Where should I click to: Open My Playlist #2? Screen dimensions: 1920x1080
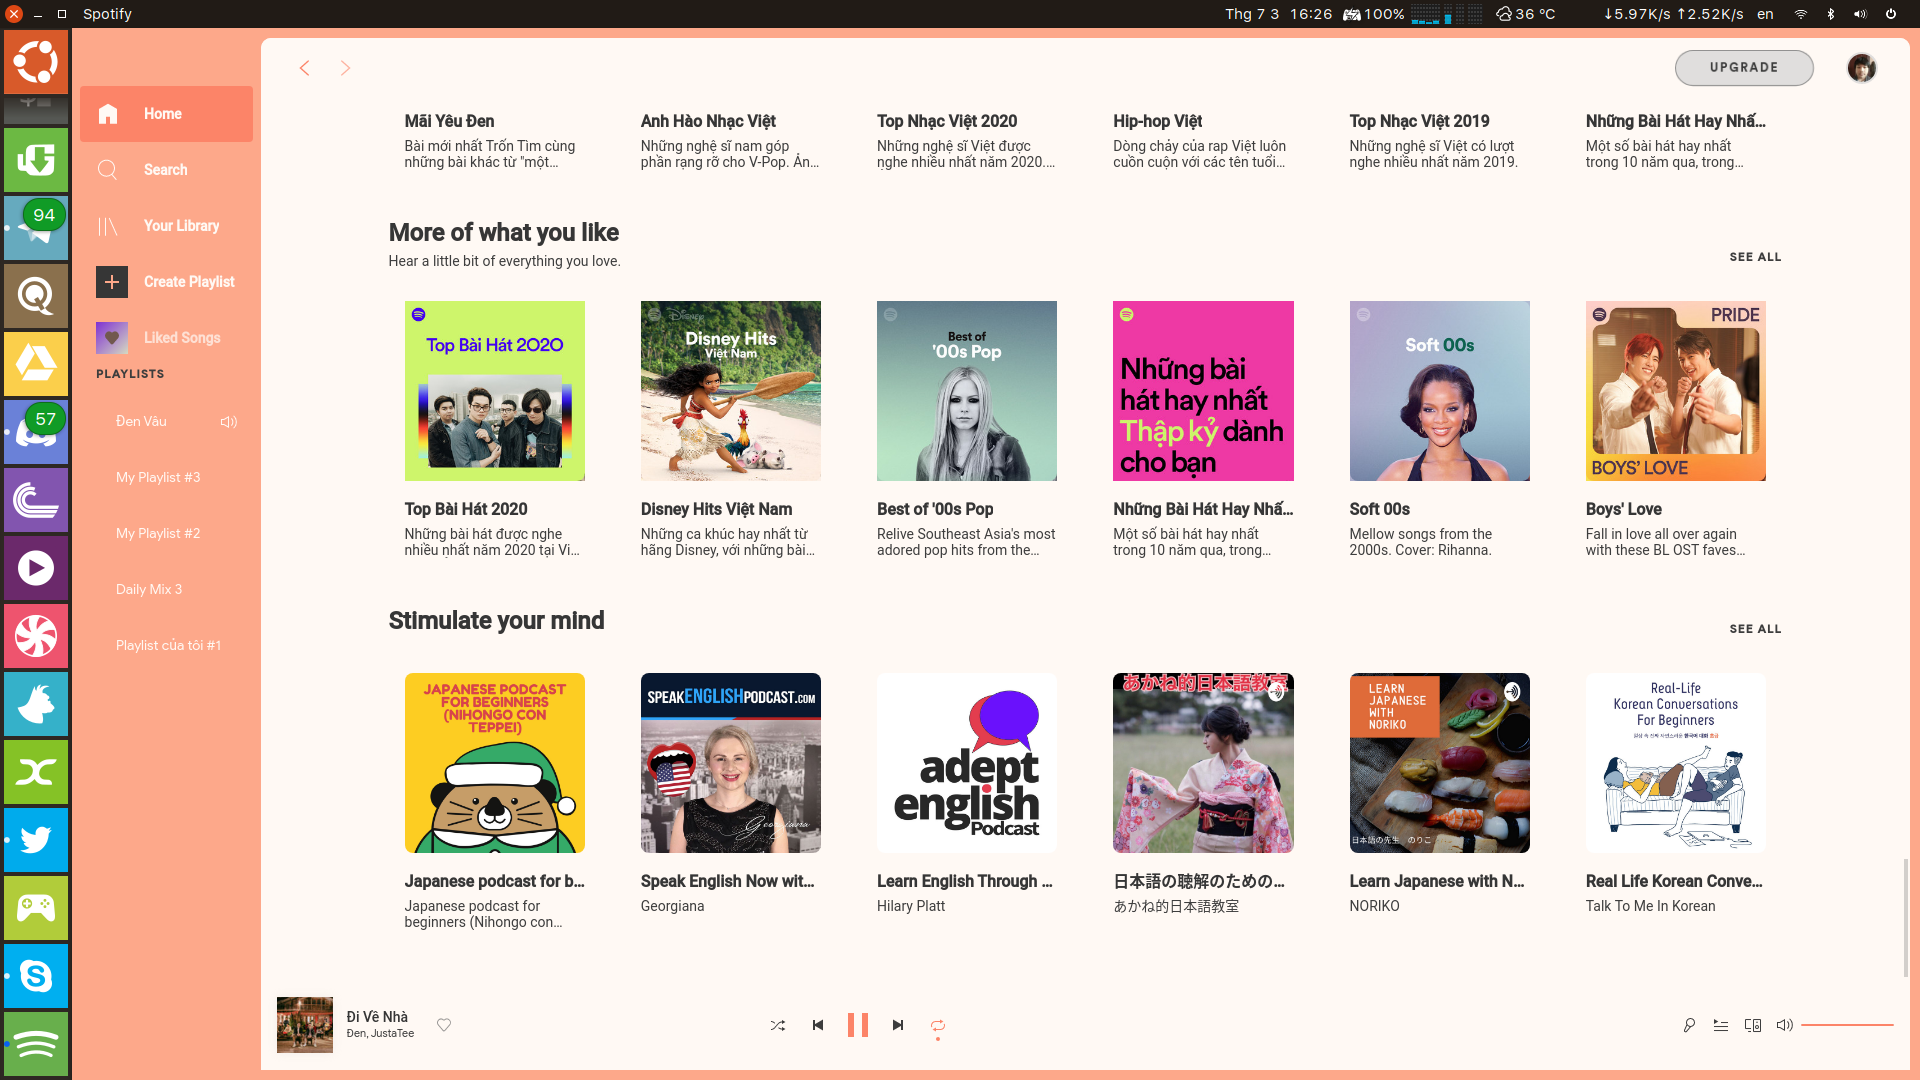coord(158,534)
